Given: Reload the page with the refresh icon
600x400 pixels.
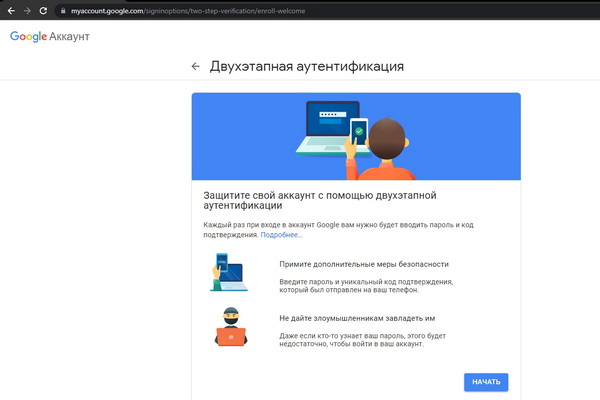Looking at the screenshot, I should [x=43, y=11].
